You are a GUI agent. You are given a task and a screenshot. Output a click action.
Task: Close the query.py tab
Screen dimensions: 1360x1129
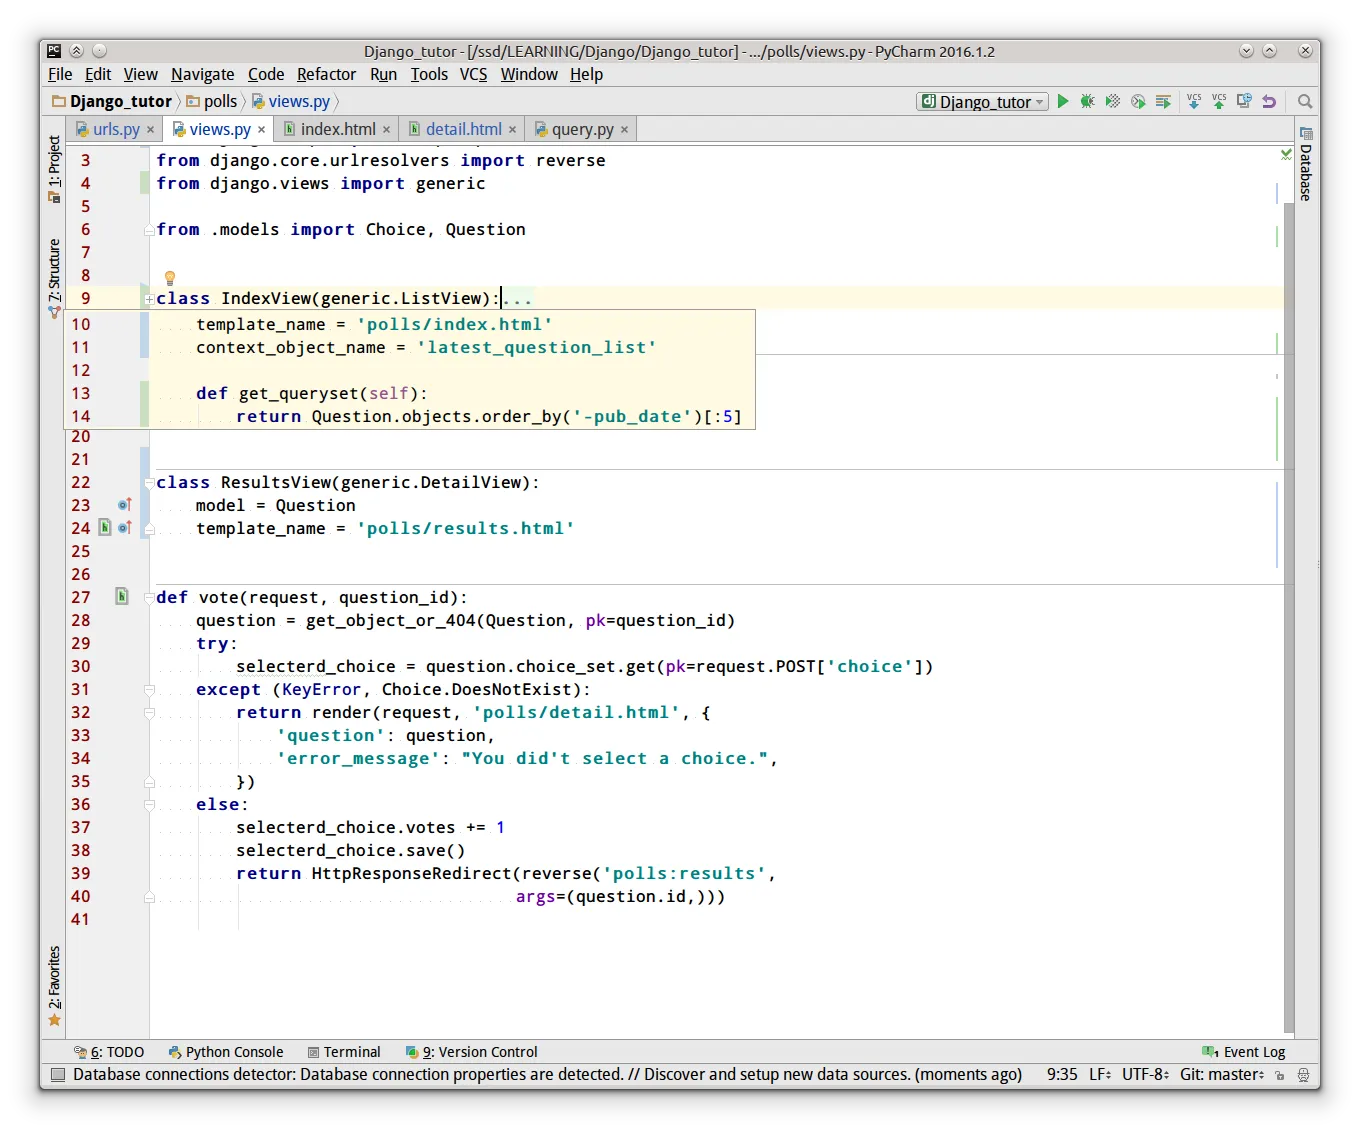pos(625,130)
